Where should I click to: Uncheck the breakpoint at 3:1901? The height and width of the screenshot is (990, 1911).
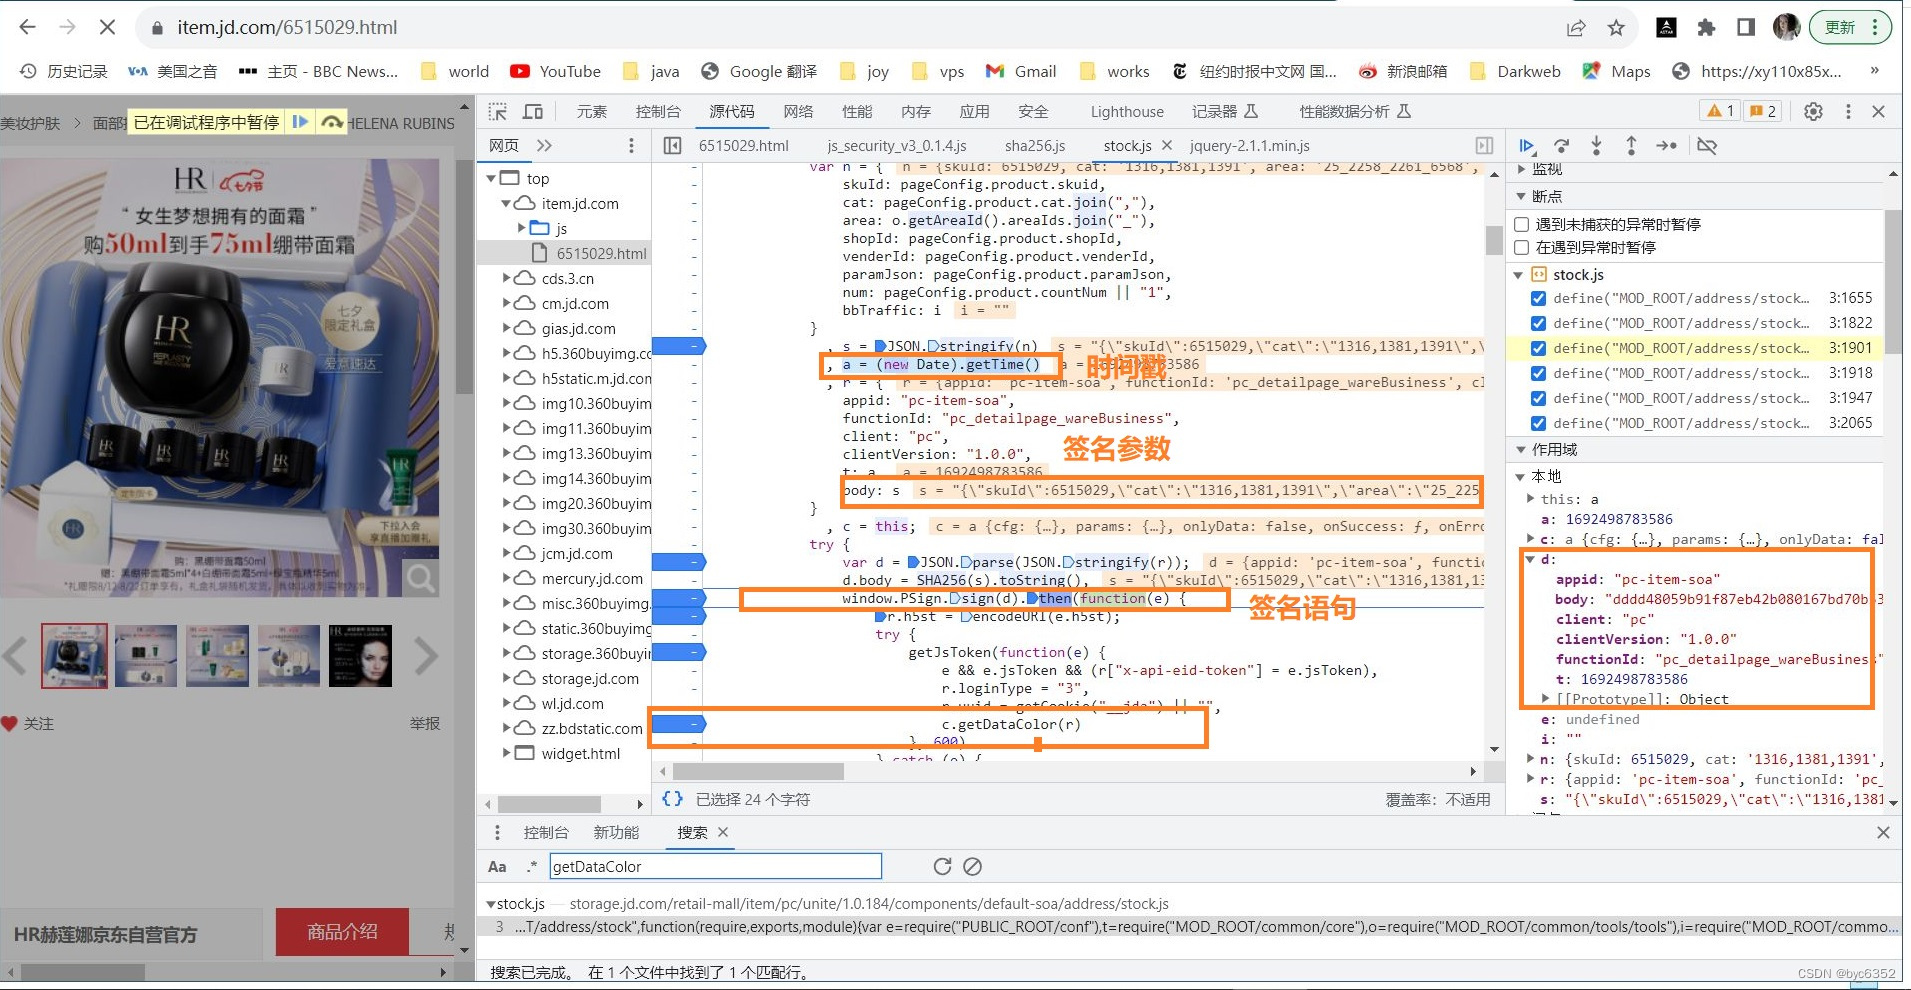[x=1538, y=348]
